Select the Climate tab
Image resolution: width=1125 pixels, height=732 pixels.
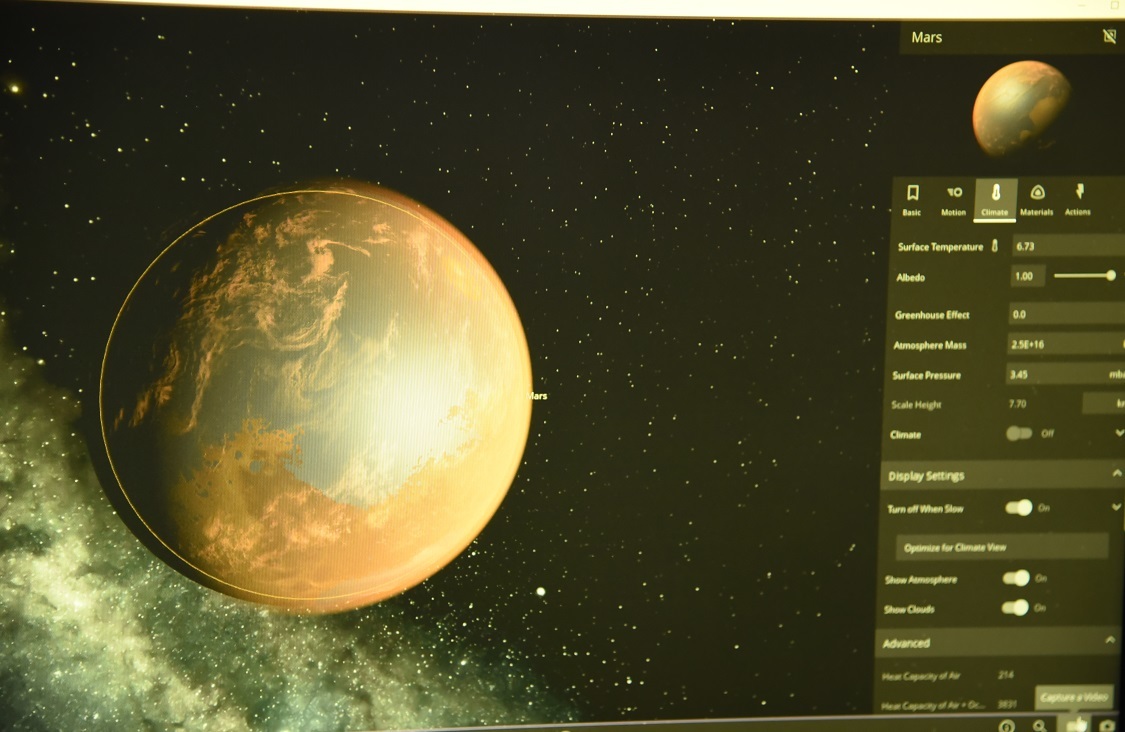click(x=994, y=199)
